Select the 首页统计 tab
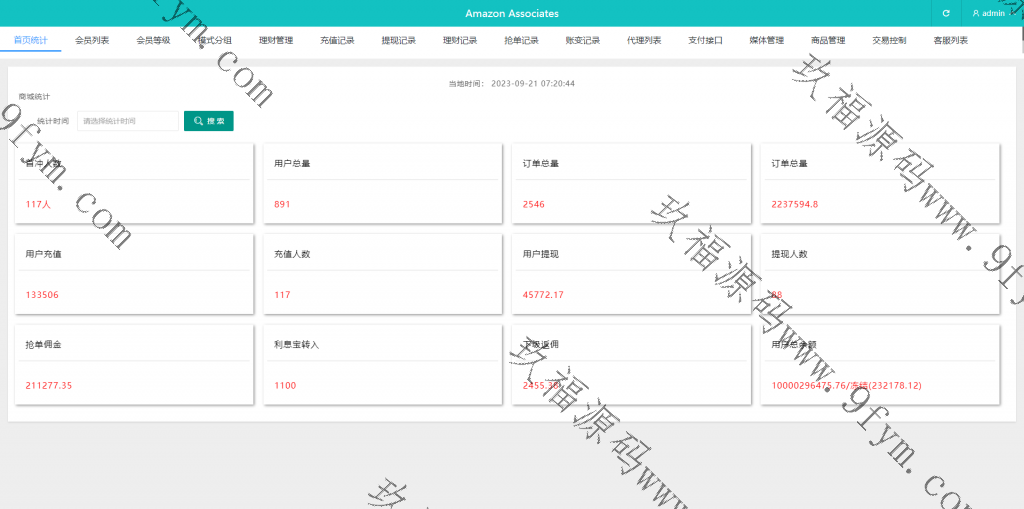 click(30, 40)
